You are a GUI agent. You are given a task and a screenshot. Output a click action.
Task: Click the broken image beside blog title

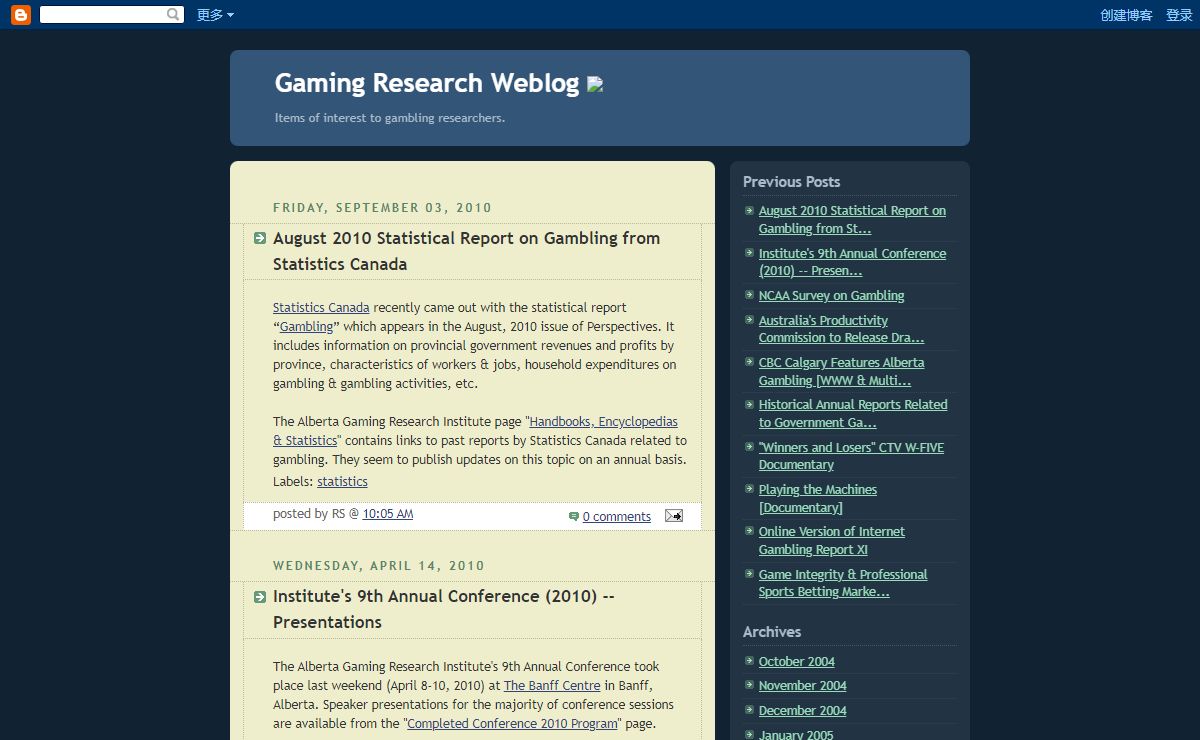coord(595,85)
